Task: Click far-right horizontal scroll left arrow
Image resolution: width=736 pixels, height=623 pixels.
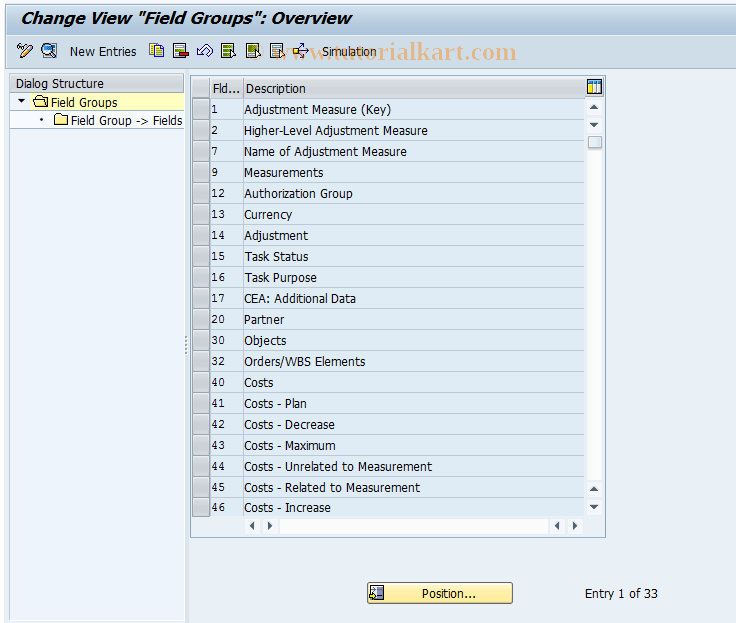Action: pos(557,526)
